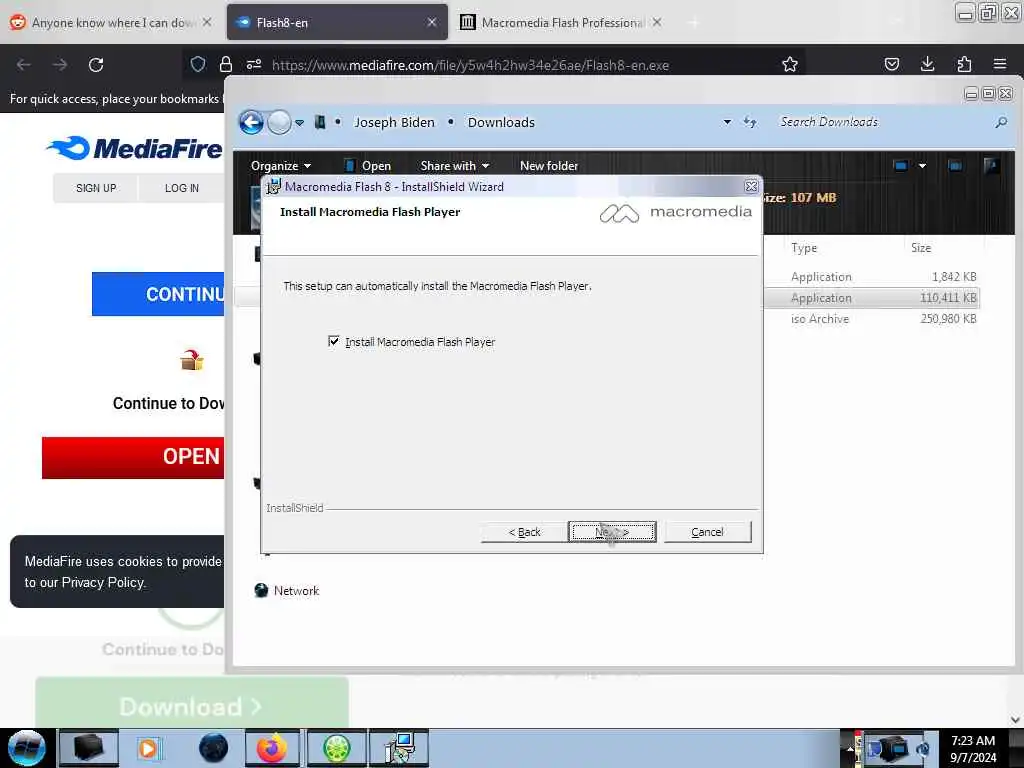Open the Windows Start orb
The height and width of the screenshot is (768, 1024).
coord(26,748)
